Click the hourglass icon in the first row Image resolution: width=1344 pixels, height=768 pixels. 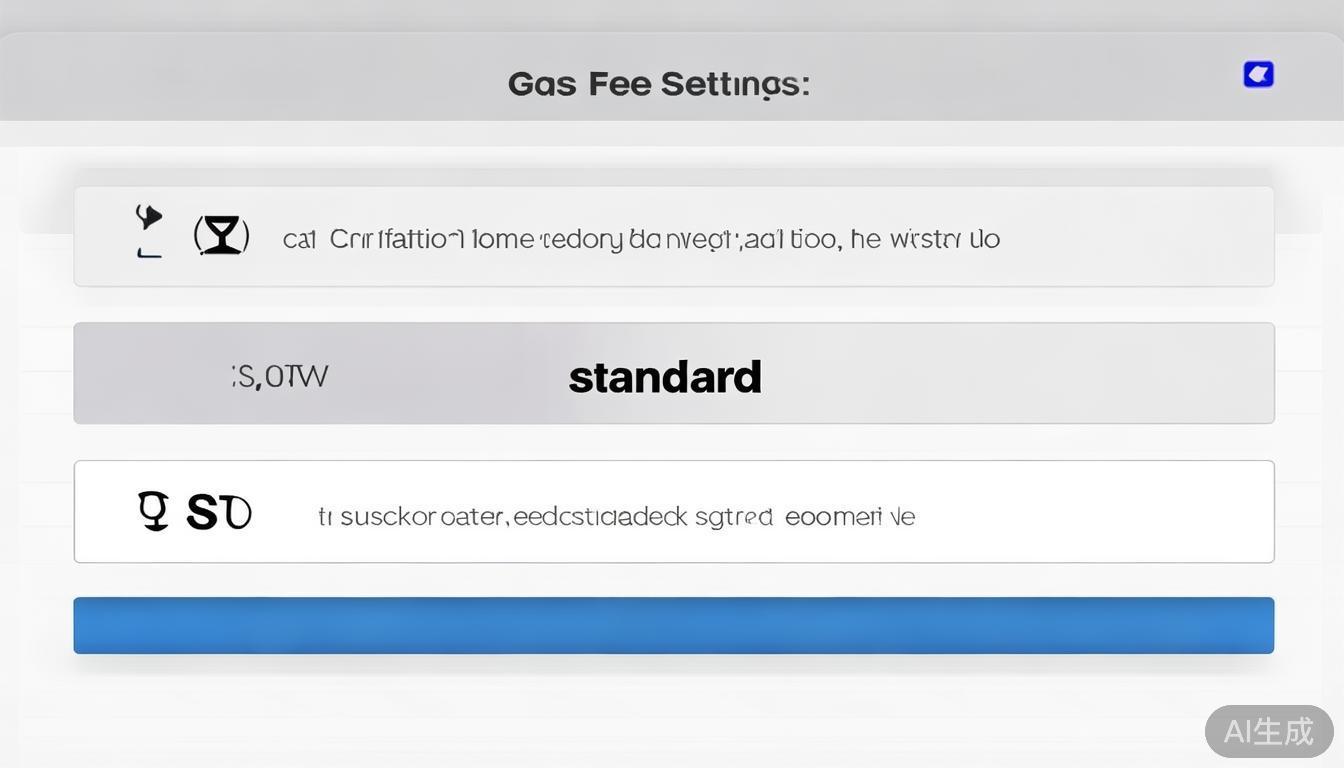221,236
